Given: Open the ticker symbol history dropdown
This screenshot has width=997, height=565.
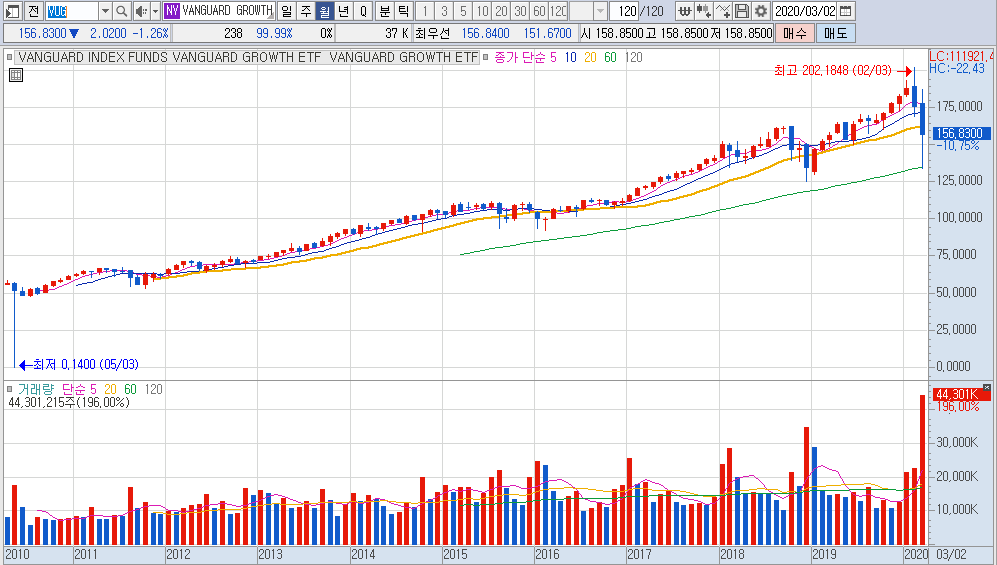Looking at the screenshot, I should (x=106, y=11).
